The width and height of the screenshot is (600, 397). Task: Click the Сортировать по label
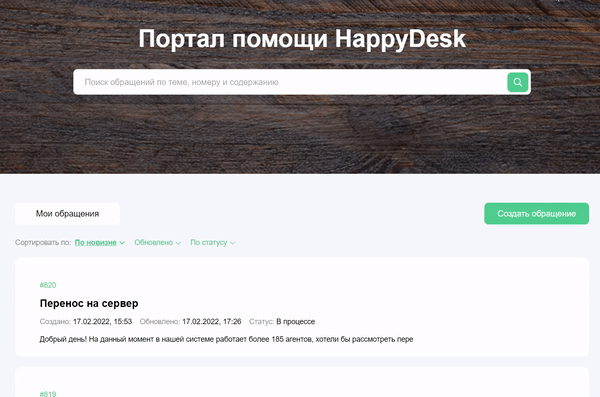click(x=43, y=242)
